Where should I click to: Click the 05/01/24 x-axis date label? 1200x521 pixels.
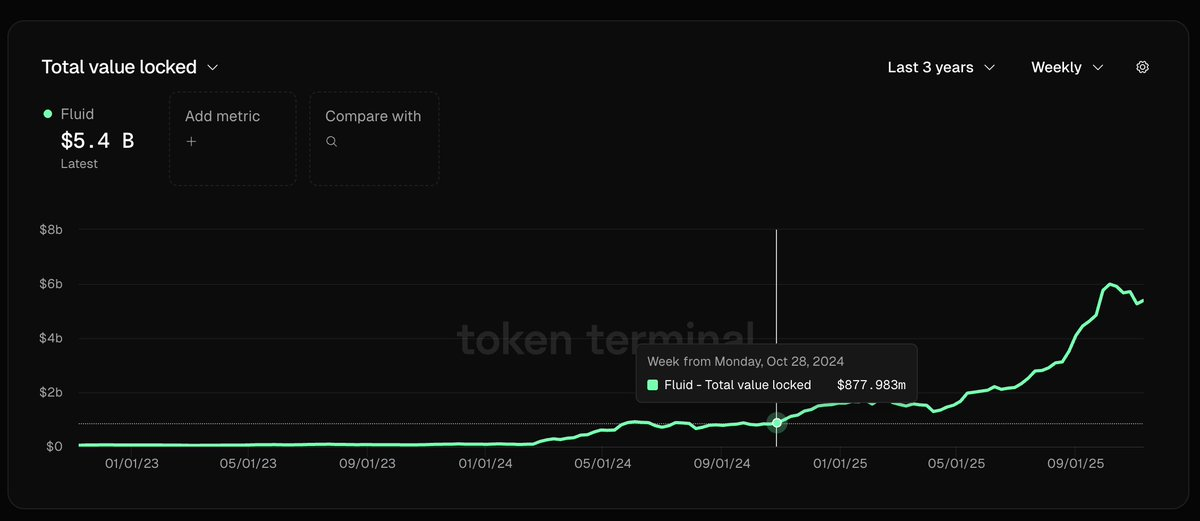pos(603,464)
